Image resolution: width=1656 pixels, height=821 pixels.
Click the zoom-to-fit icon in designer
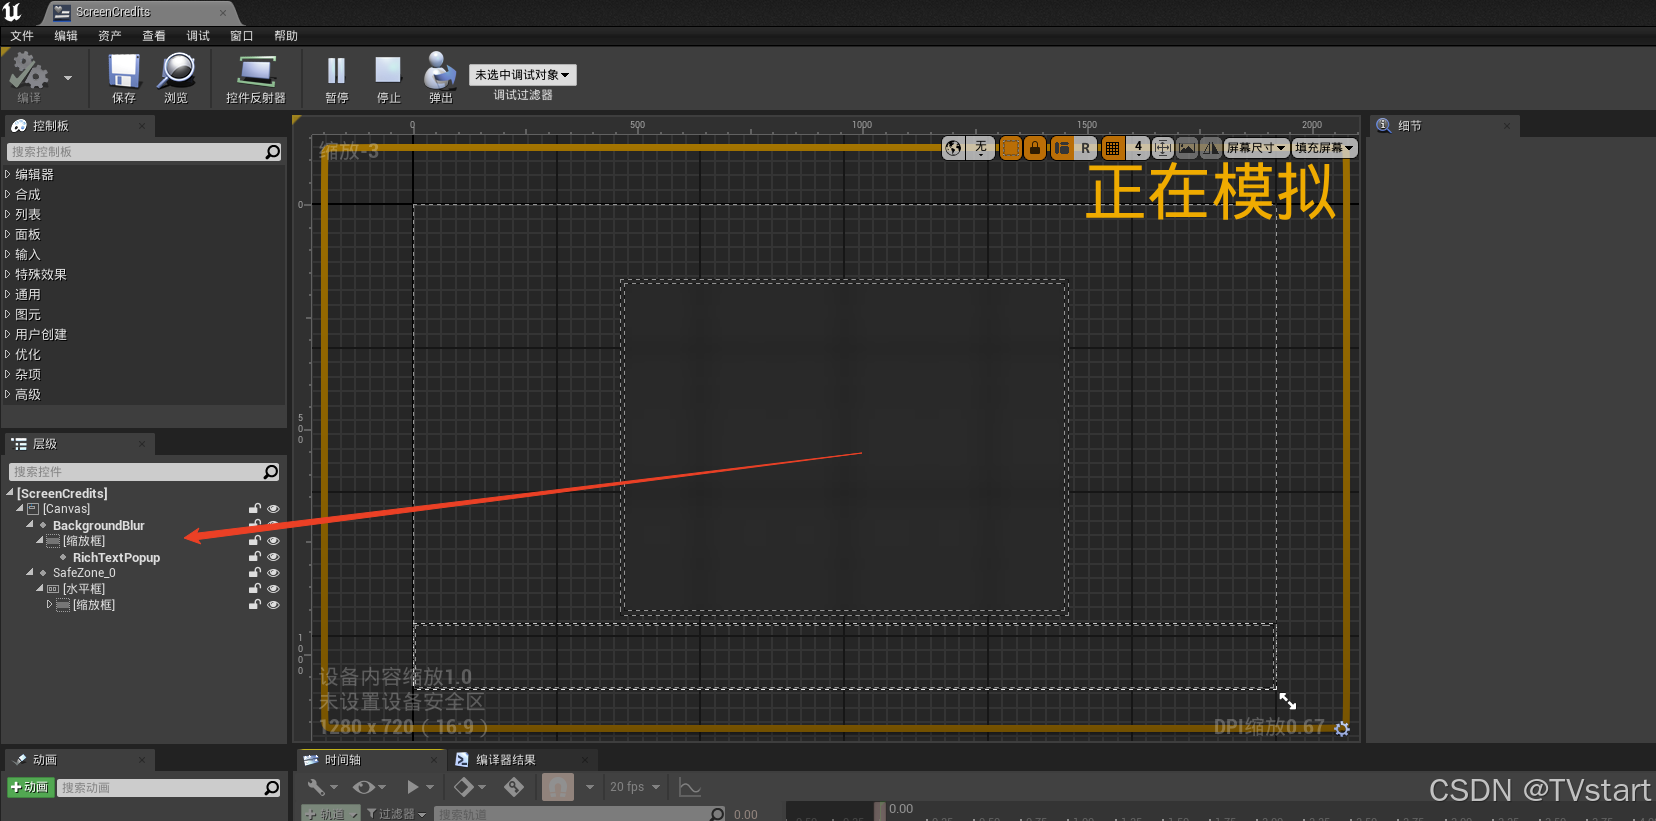(1162, 148)
